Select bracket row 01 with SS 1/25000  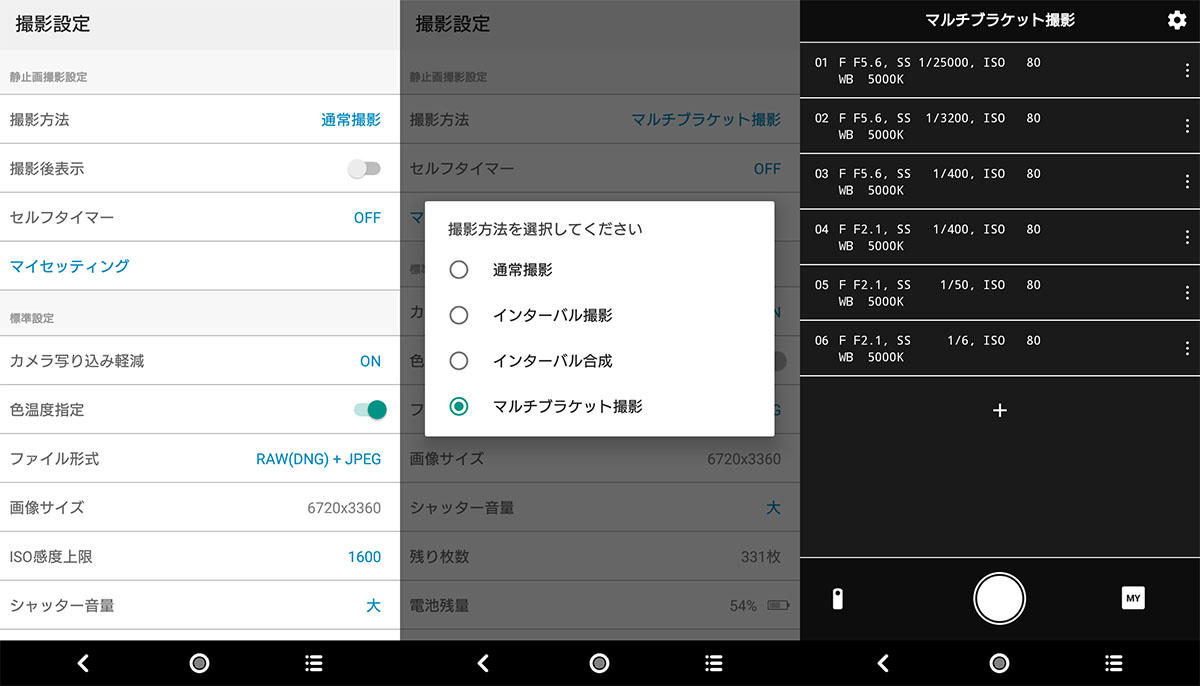(1000, 70)
